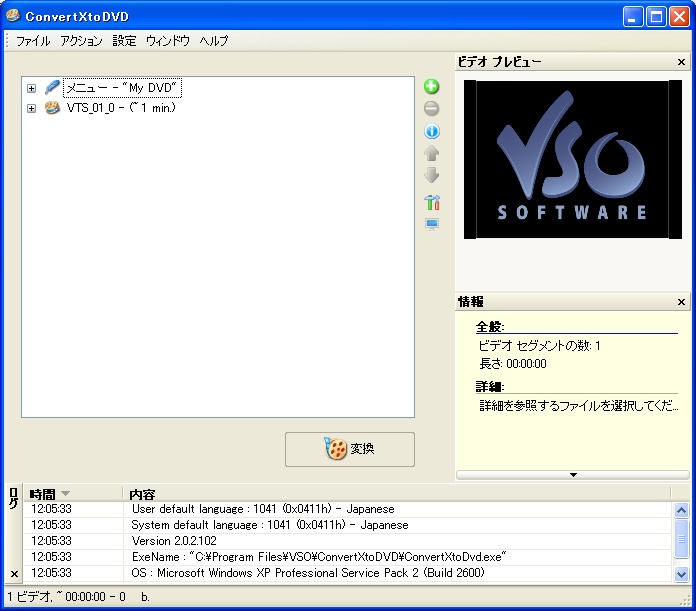Expand the VTS_01_0 tree node

coord(31,108)
